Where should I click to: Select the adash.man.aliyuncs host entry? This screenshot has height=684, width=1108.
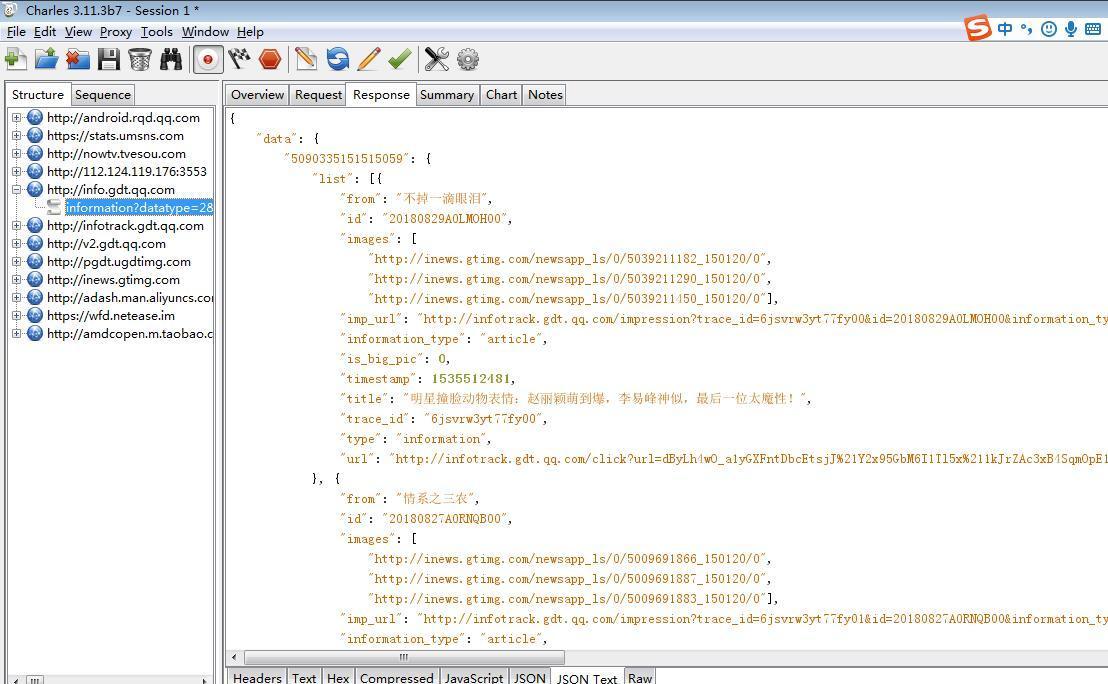(x=130, y=297)
